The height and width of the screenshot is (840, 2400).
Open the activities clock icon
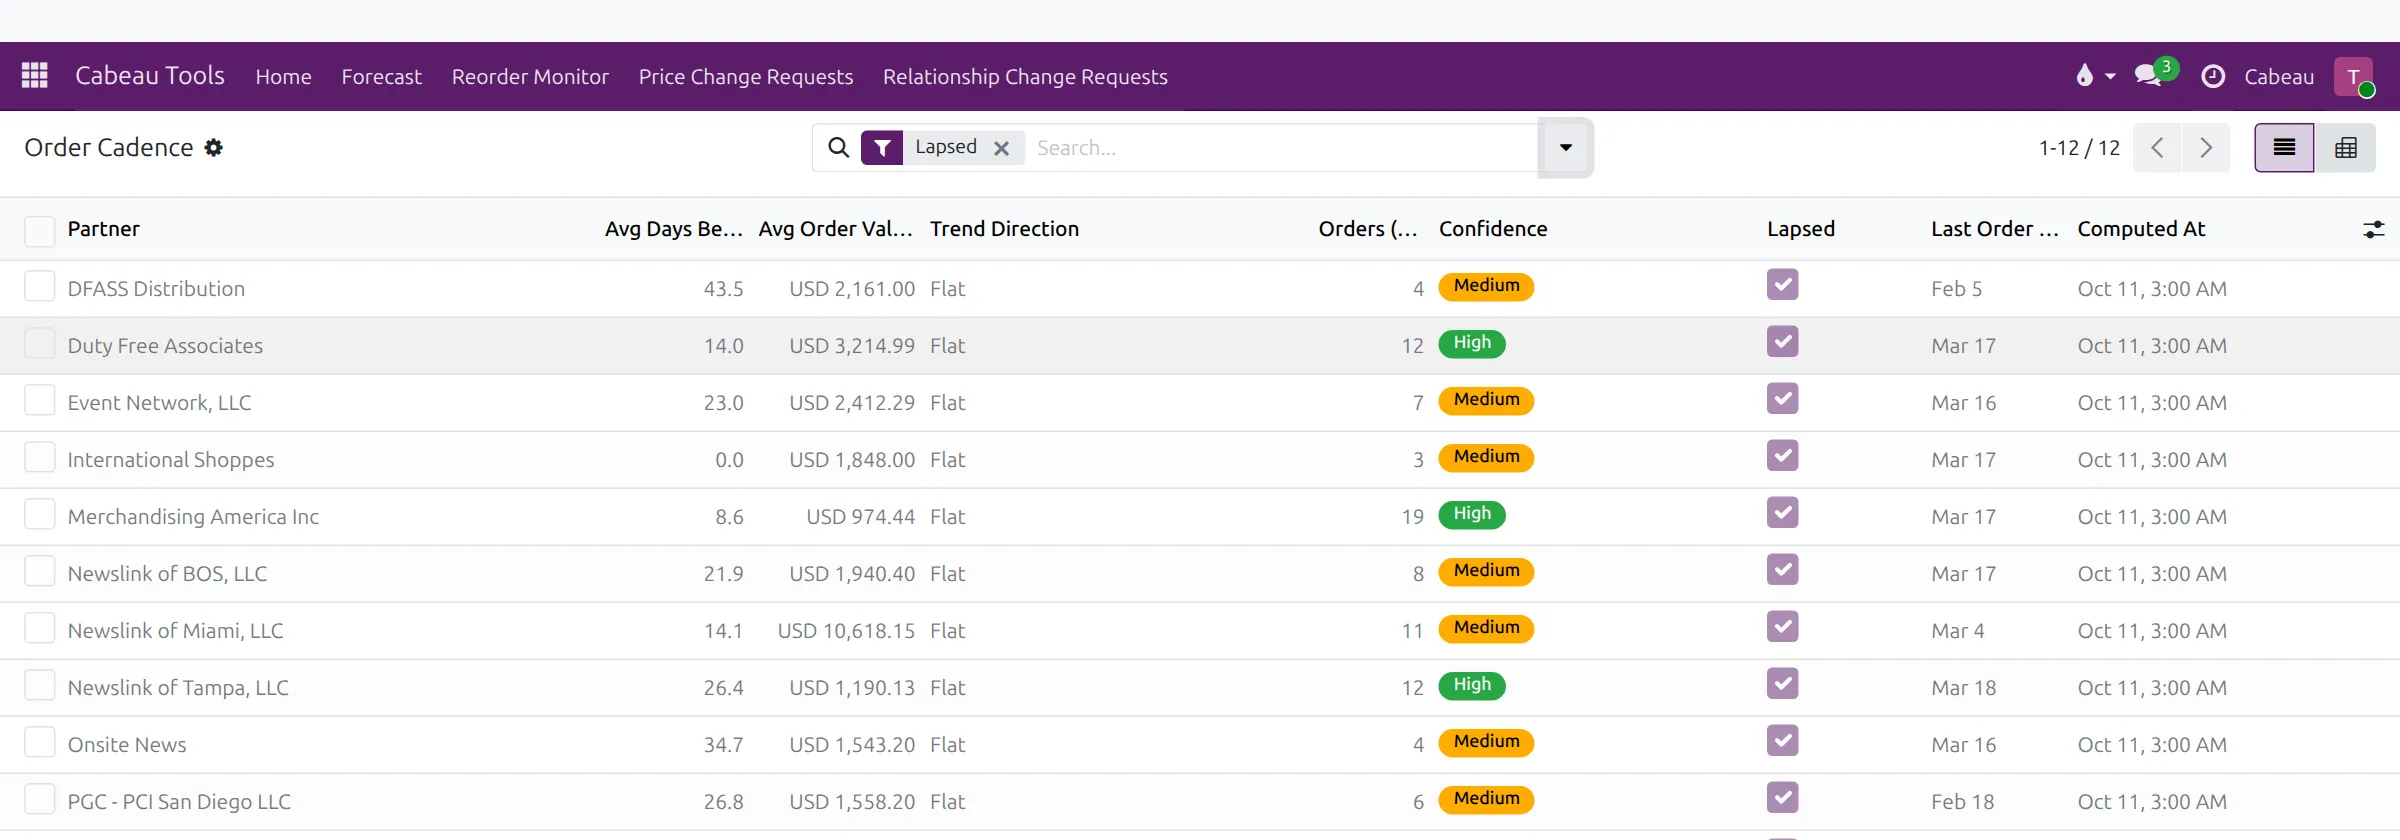pos(2213,76)
